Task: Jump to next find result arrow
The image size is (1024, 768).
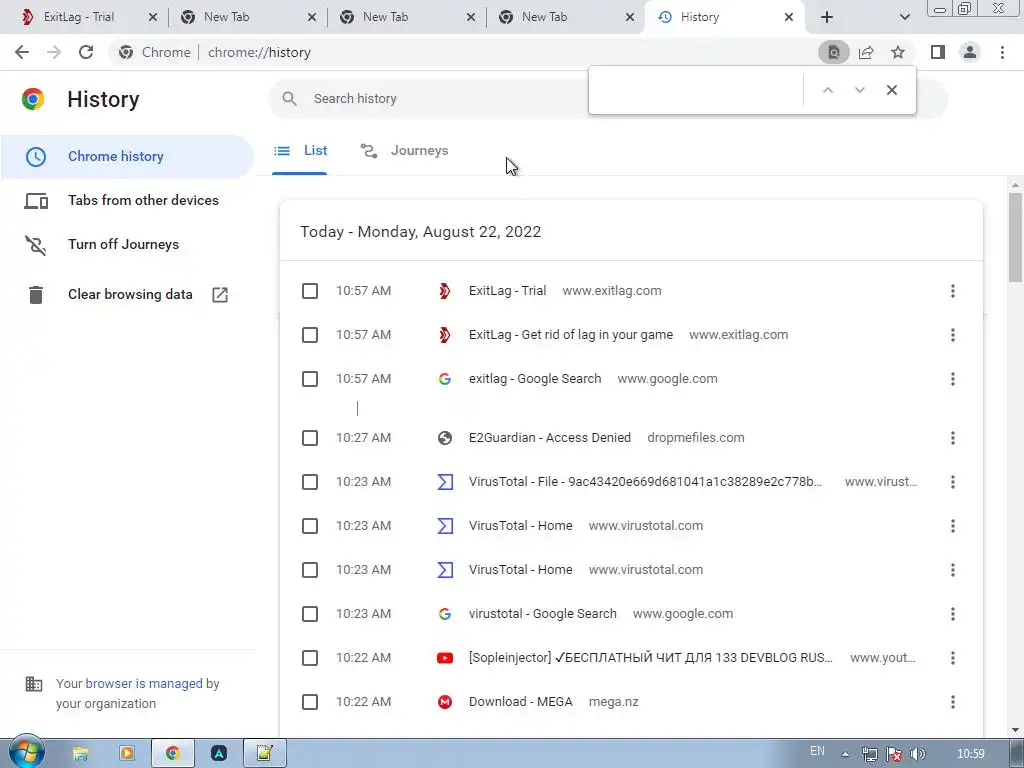Action: click(x=859, y=90)
